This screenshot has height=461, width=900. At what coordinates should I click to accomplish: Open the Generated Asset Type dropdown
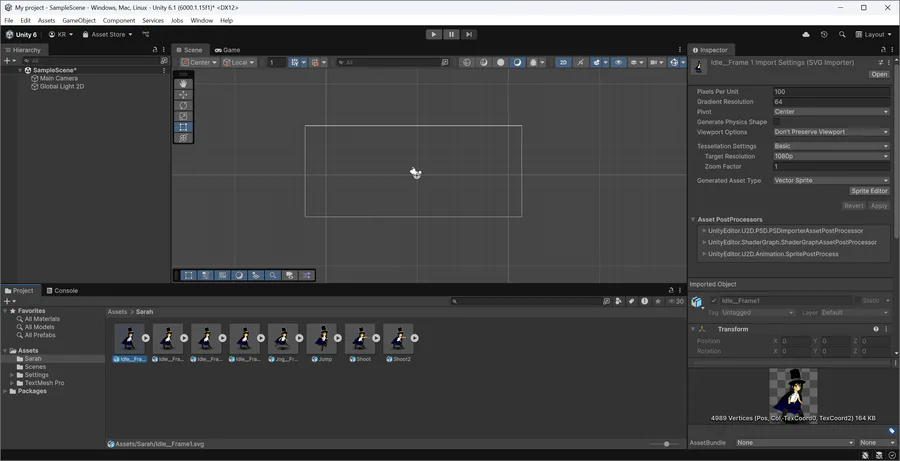click(x=831, y=180)
